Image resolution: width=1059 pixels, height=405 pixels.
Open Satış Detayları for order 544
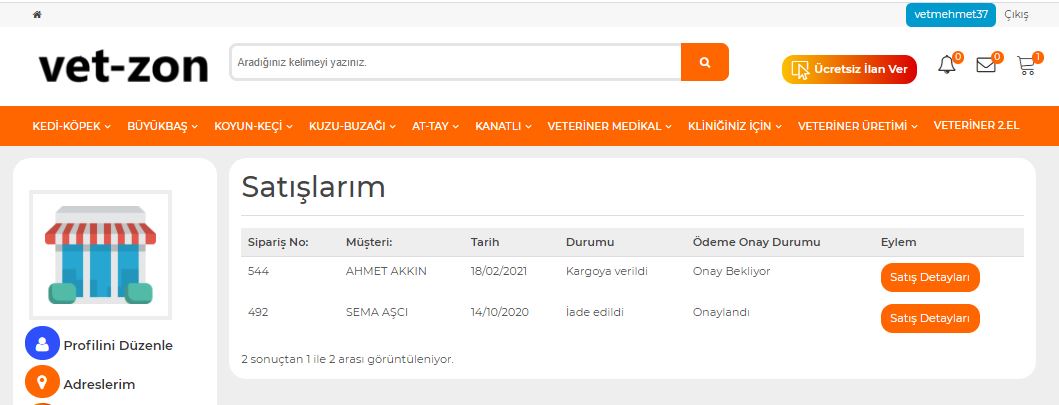pos(929,277)
